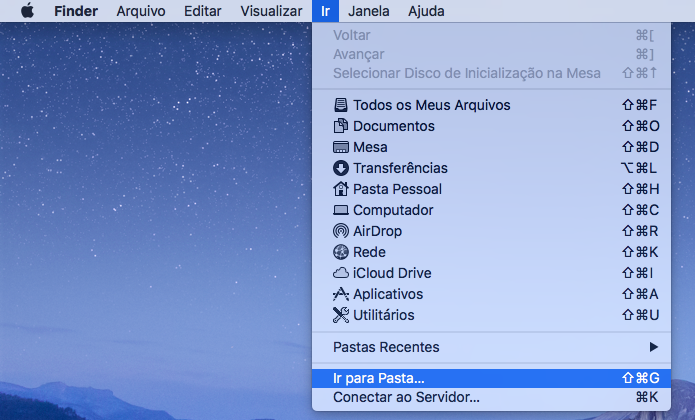Select AirDrop entry text
Viewport: 695px width, 420px height.
click(x=377, y=231)
